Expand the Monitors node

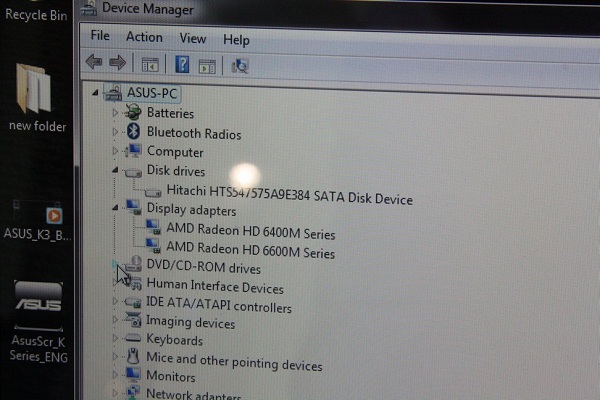(x=115, y=374)
